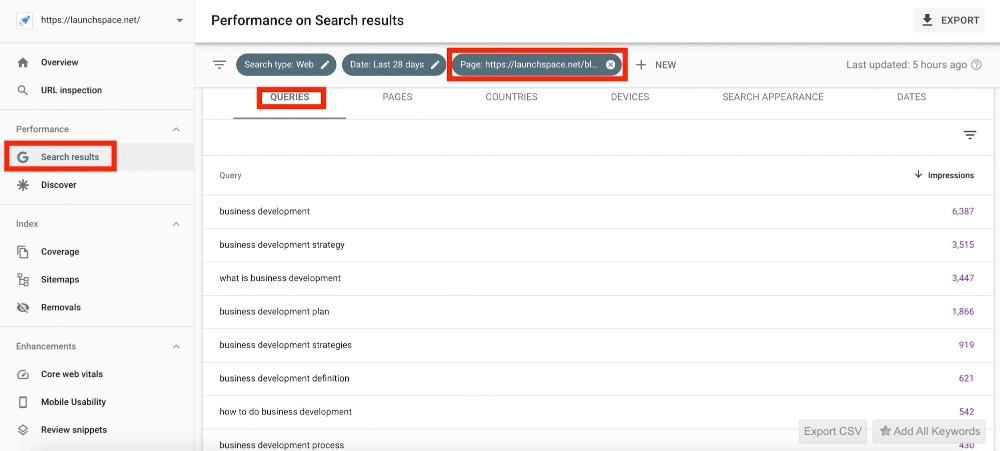The image size is (1000, 451).
Task: Click the Last updated help icon
Action: [x=976, y=64]
